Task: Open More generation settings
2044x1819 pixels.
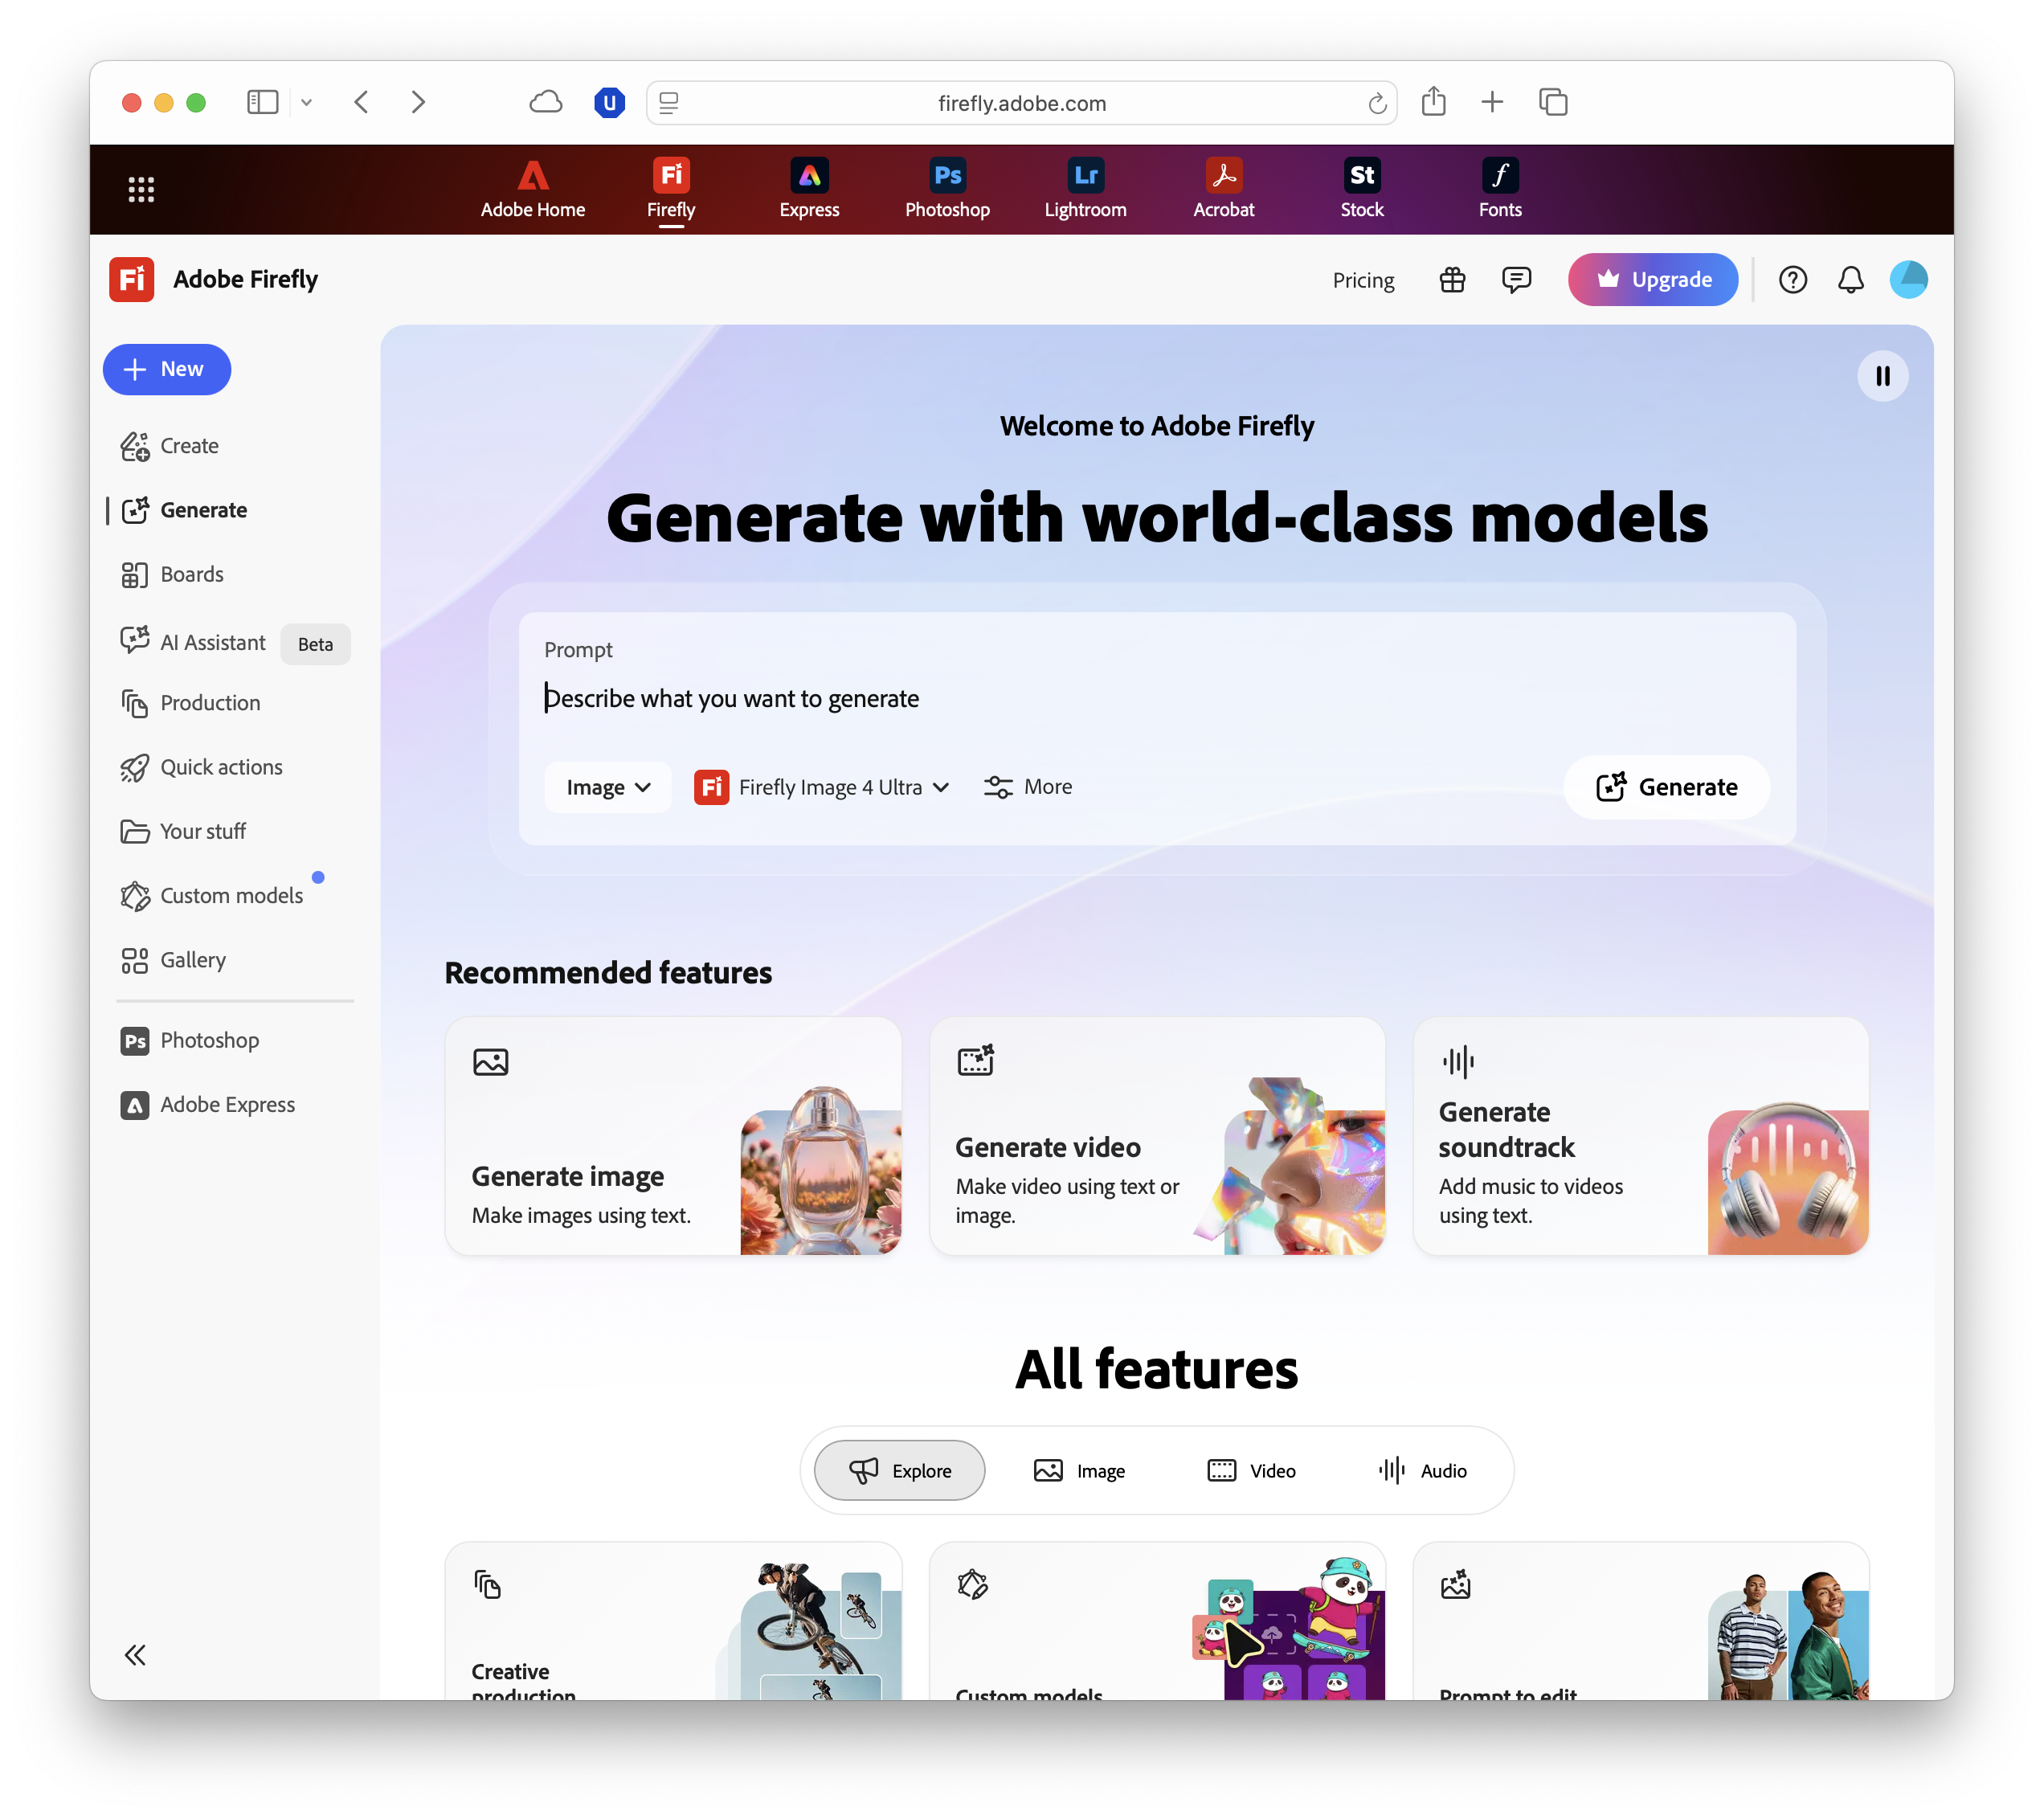Action: tap(1027, 787)
